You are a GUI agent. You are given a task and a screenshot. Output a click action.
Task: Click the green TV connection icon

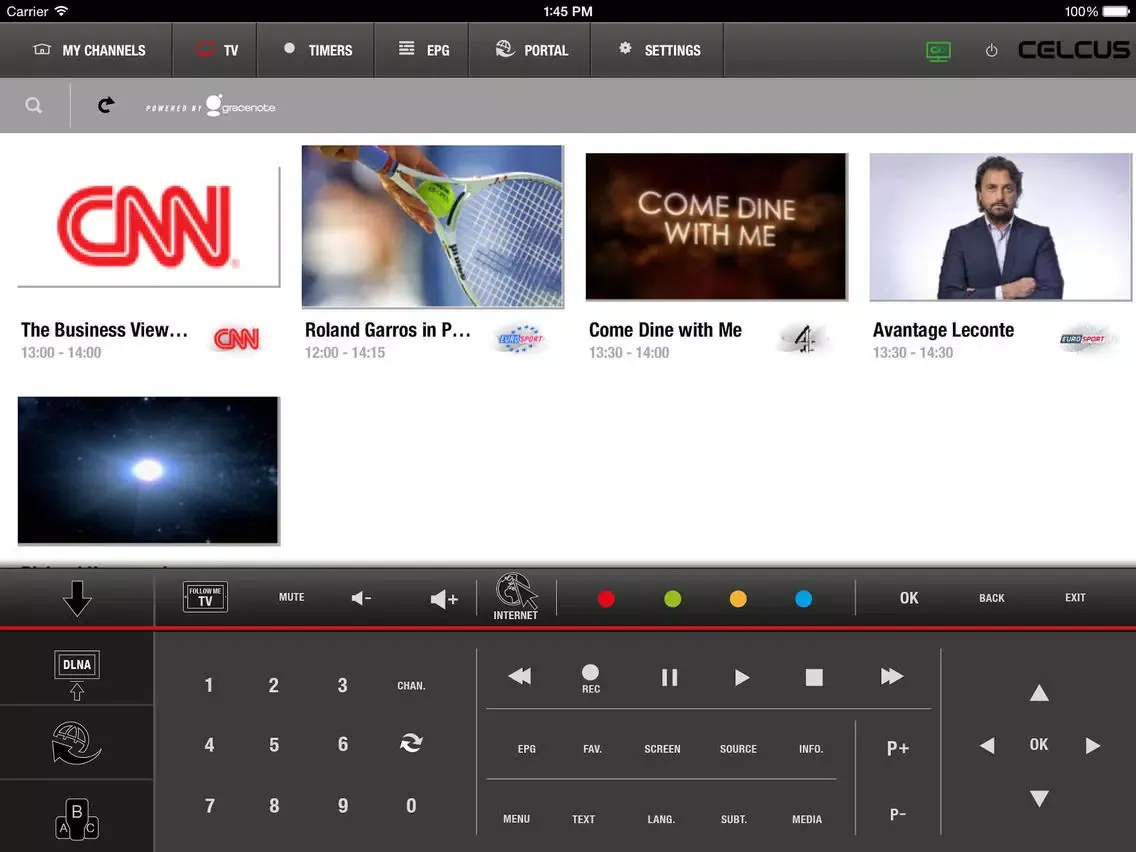938,51
